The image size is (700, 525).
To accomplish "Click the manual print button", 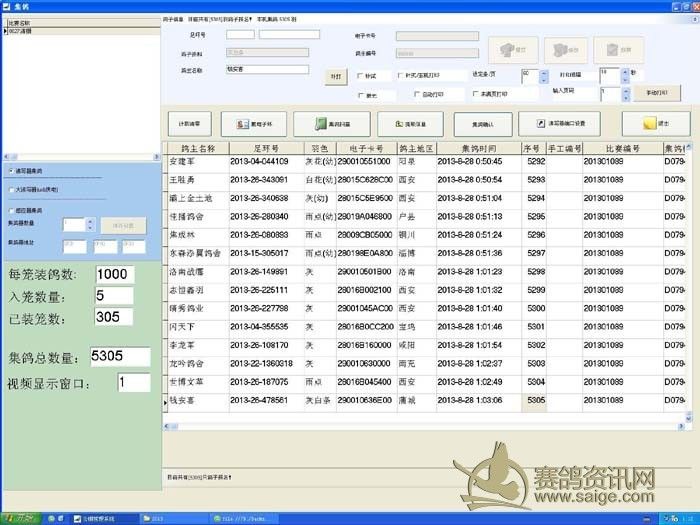I will pos(656,92).
